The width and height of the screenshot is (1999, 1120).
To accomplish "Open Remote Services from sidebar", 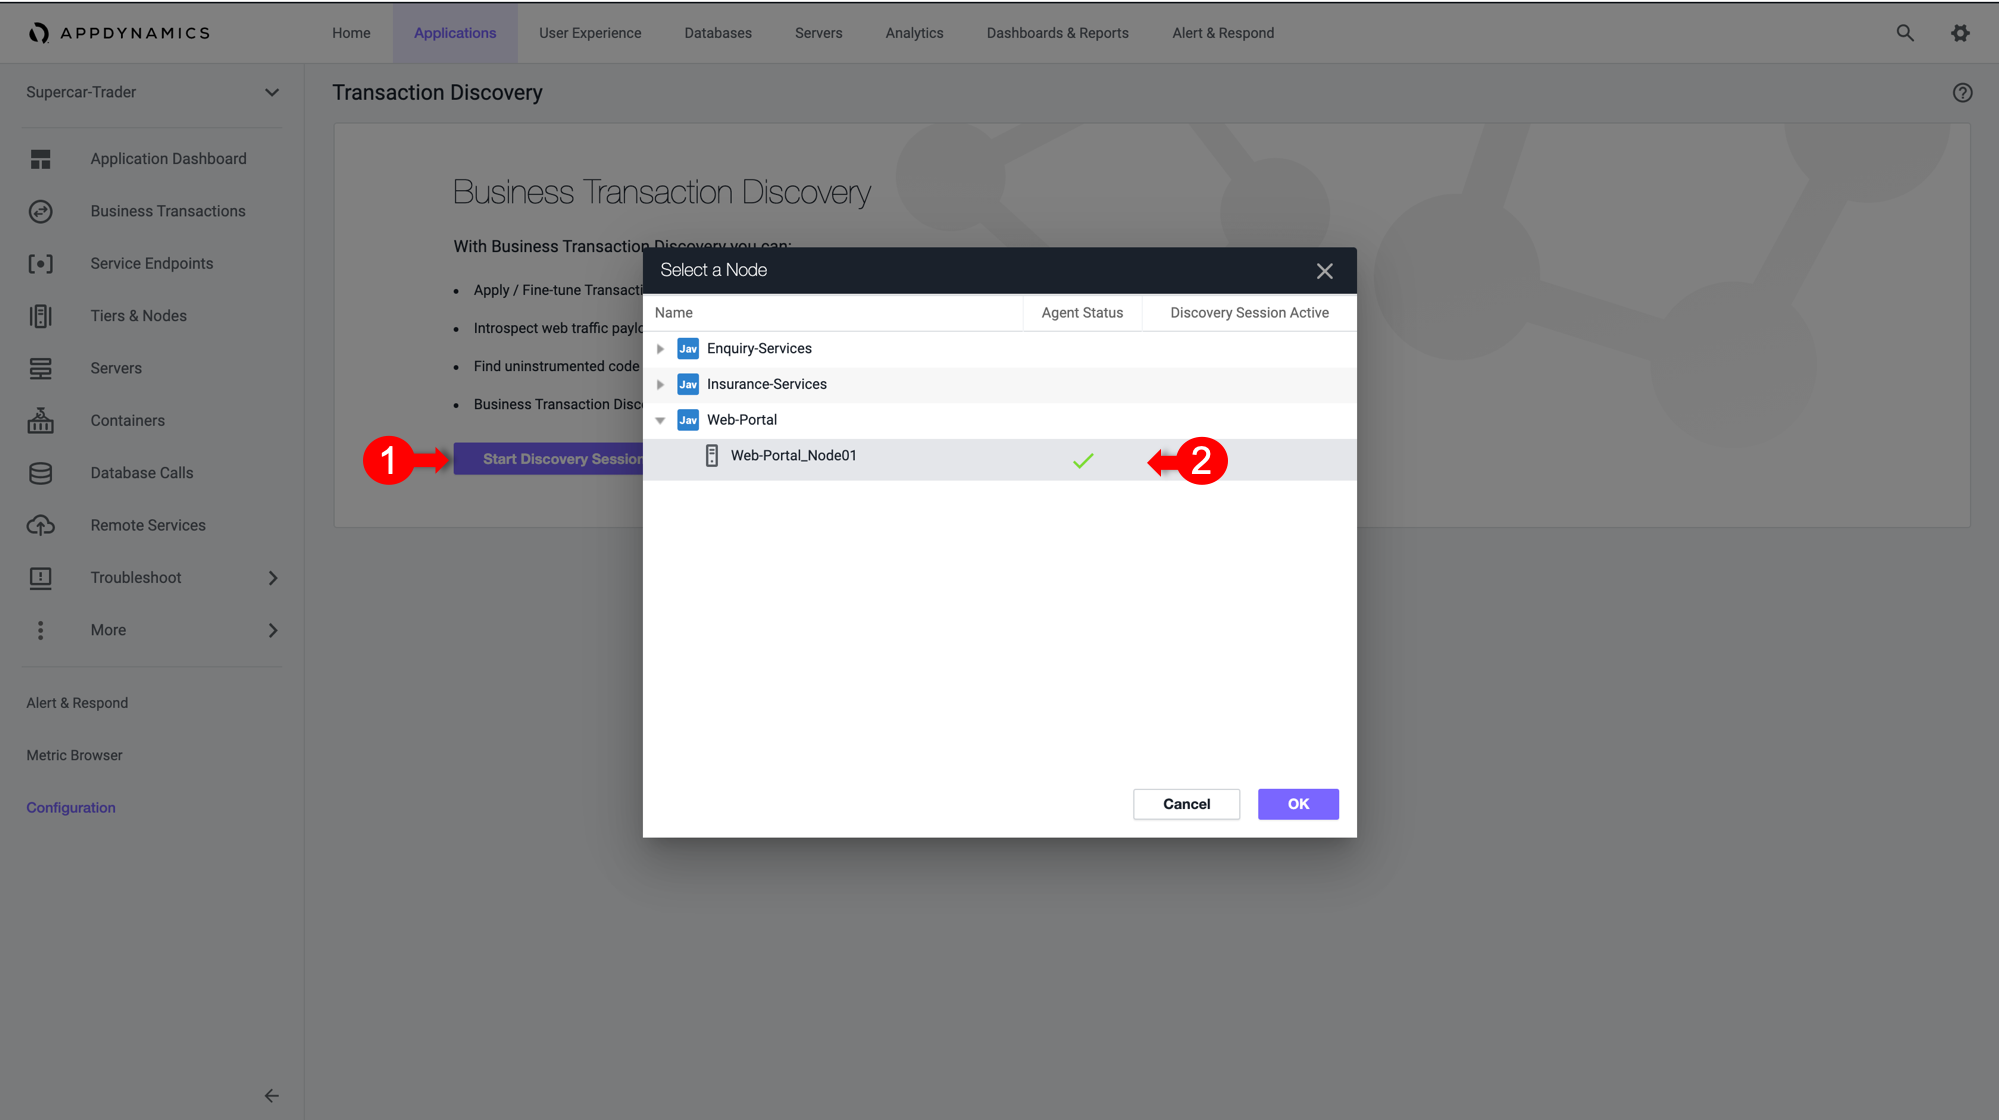I will pos(148,525).
